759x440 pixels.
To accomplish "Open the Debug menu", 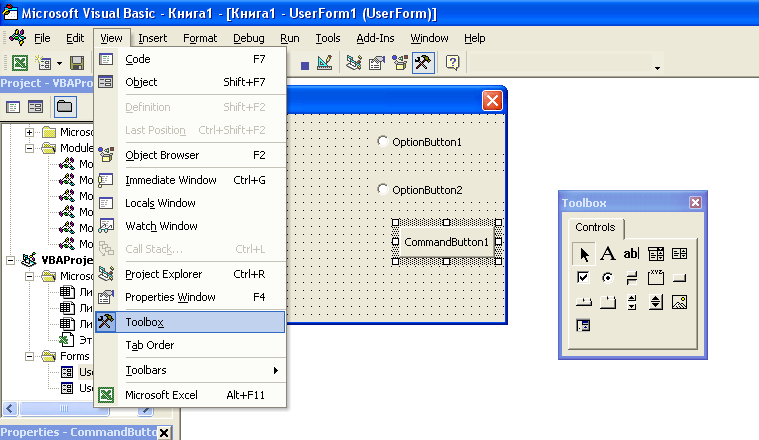I will (x=248, y=38).
